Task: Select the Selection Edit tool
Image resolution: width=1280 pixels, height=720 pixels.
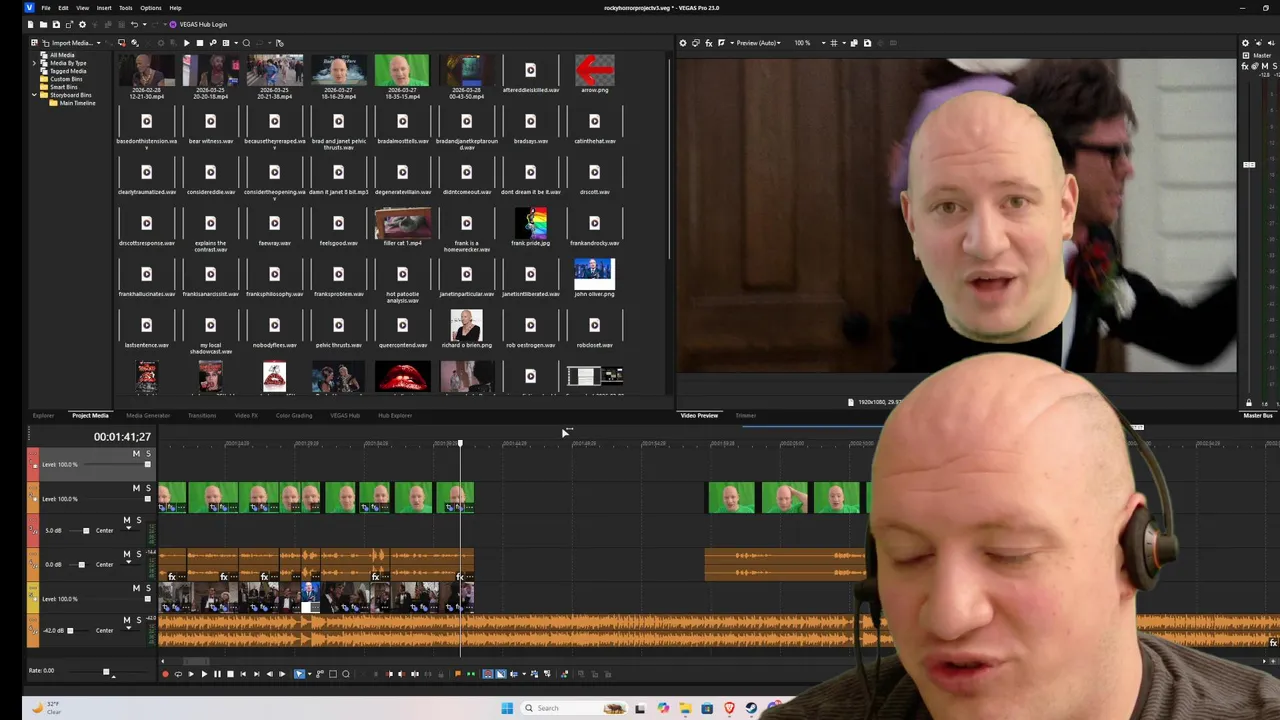Action: coord(333,674)
